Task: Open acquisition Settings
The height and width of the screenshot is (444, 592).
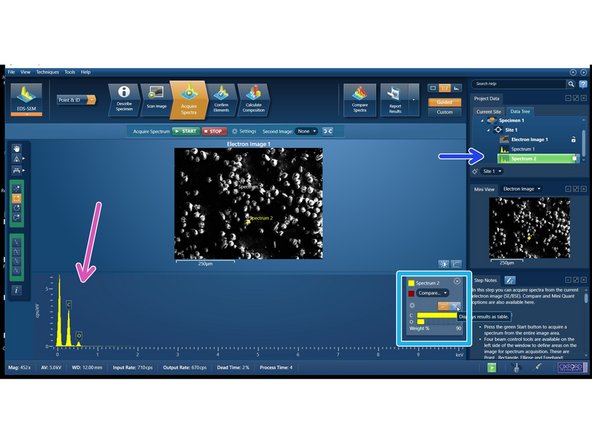Action: point(244,131)
